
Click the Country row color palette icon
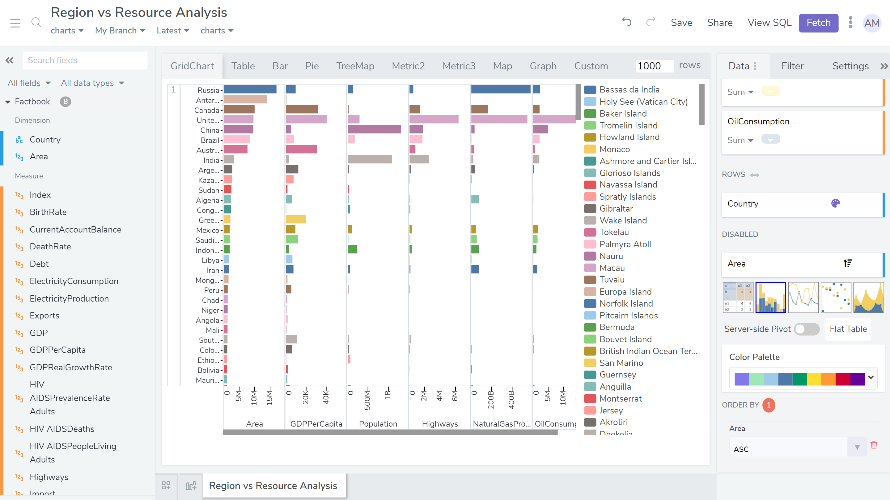[836, 204]
